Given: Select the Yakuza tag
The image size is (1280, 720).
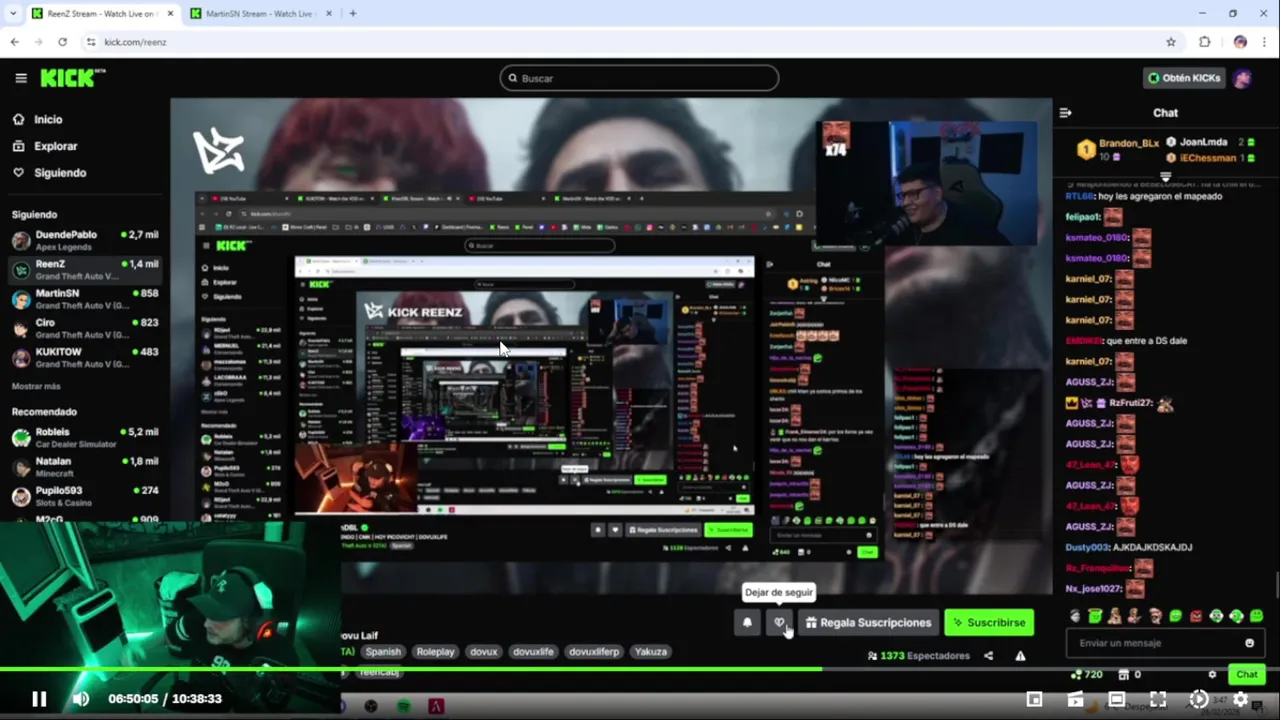Looking at the screenshot, I should tap(650, 651).
